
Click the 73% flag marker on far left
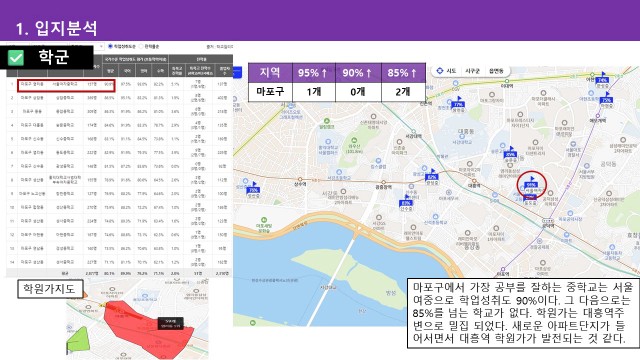(253, 188)
